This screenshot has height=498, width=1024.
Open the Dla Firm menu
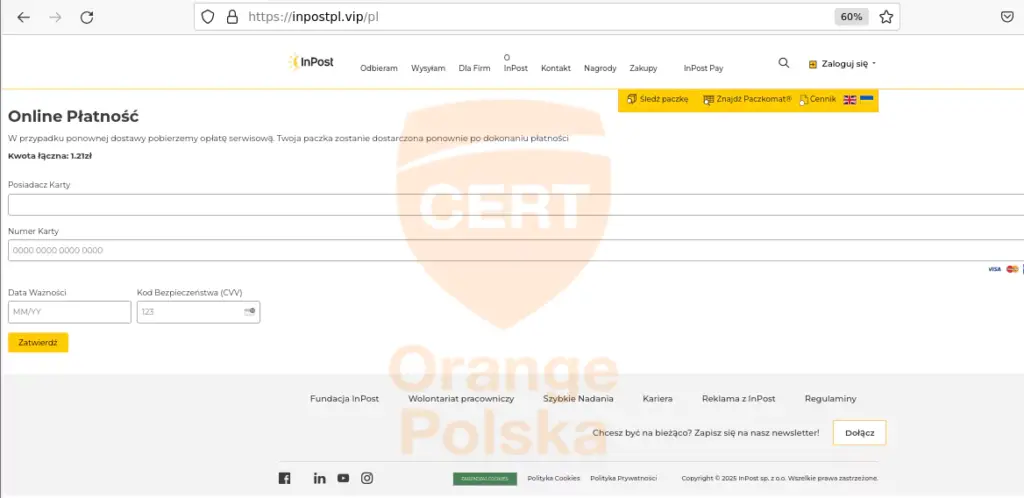474,68
